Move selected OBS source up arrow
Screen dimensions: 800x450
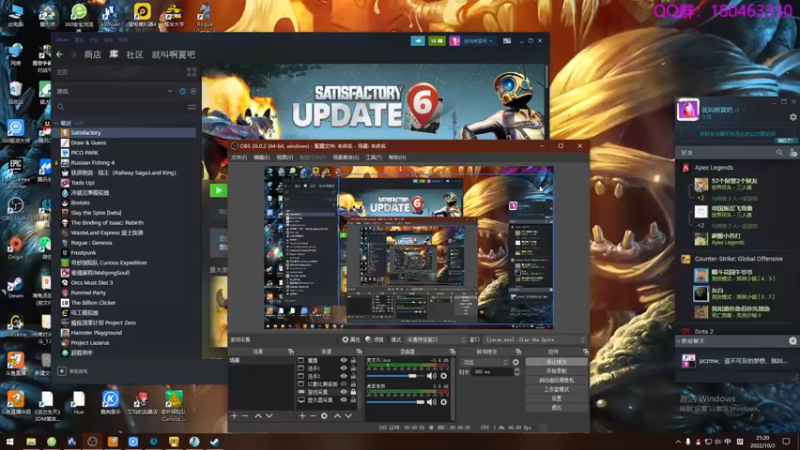point(337,416)
